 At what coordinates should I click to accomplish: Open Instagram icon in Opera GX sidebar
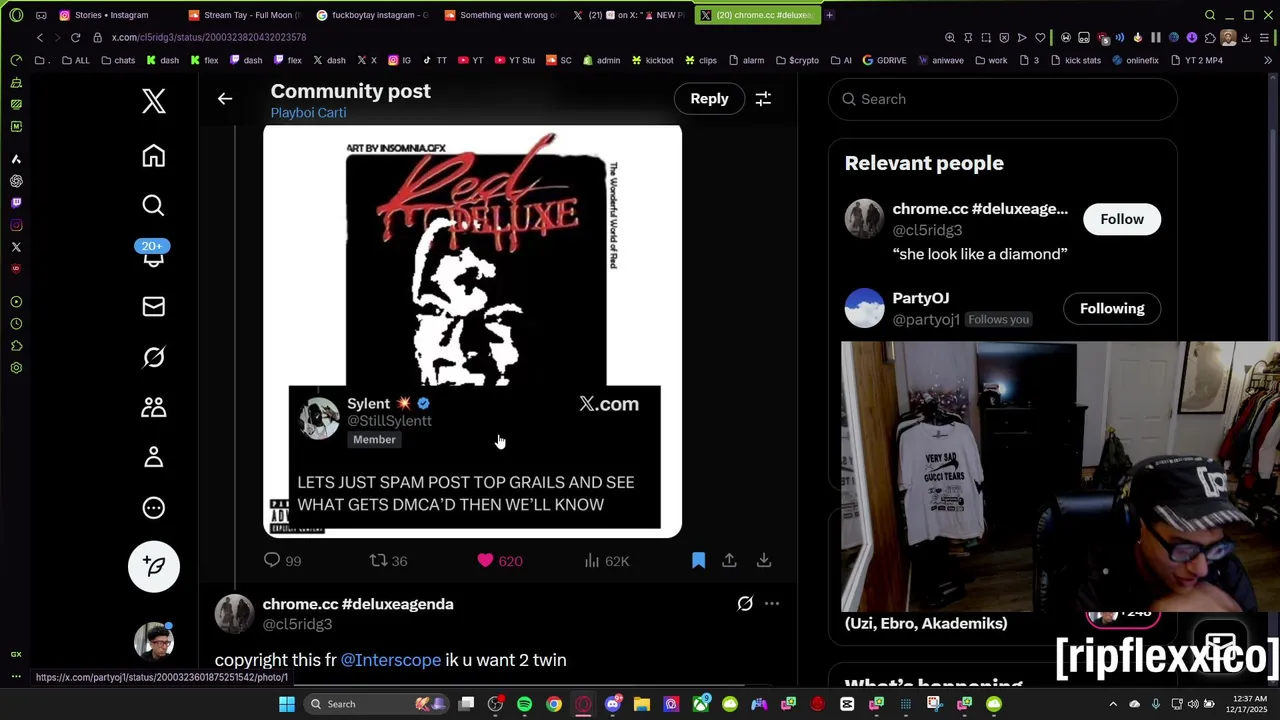16,225
